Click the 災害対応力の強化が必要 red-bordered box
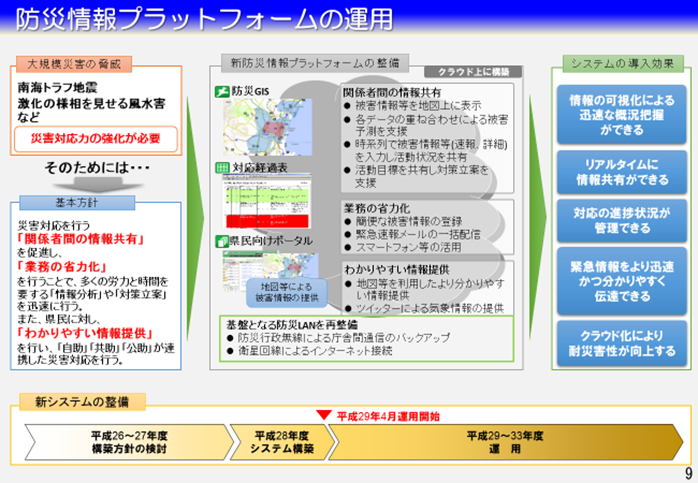Screen dimensions: 698x483 [97, 138]
